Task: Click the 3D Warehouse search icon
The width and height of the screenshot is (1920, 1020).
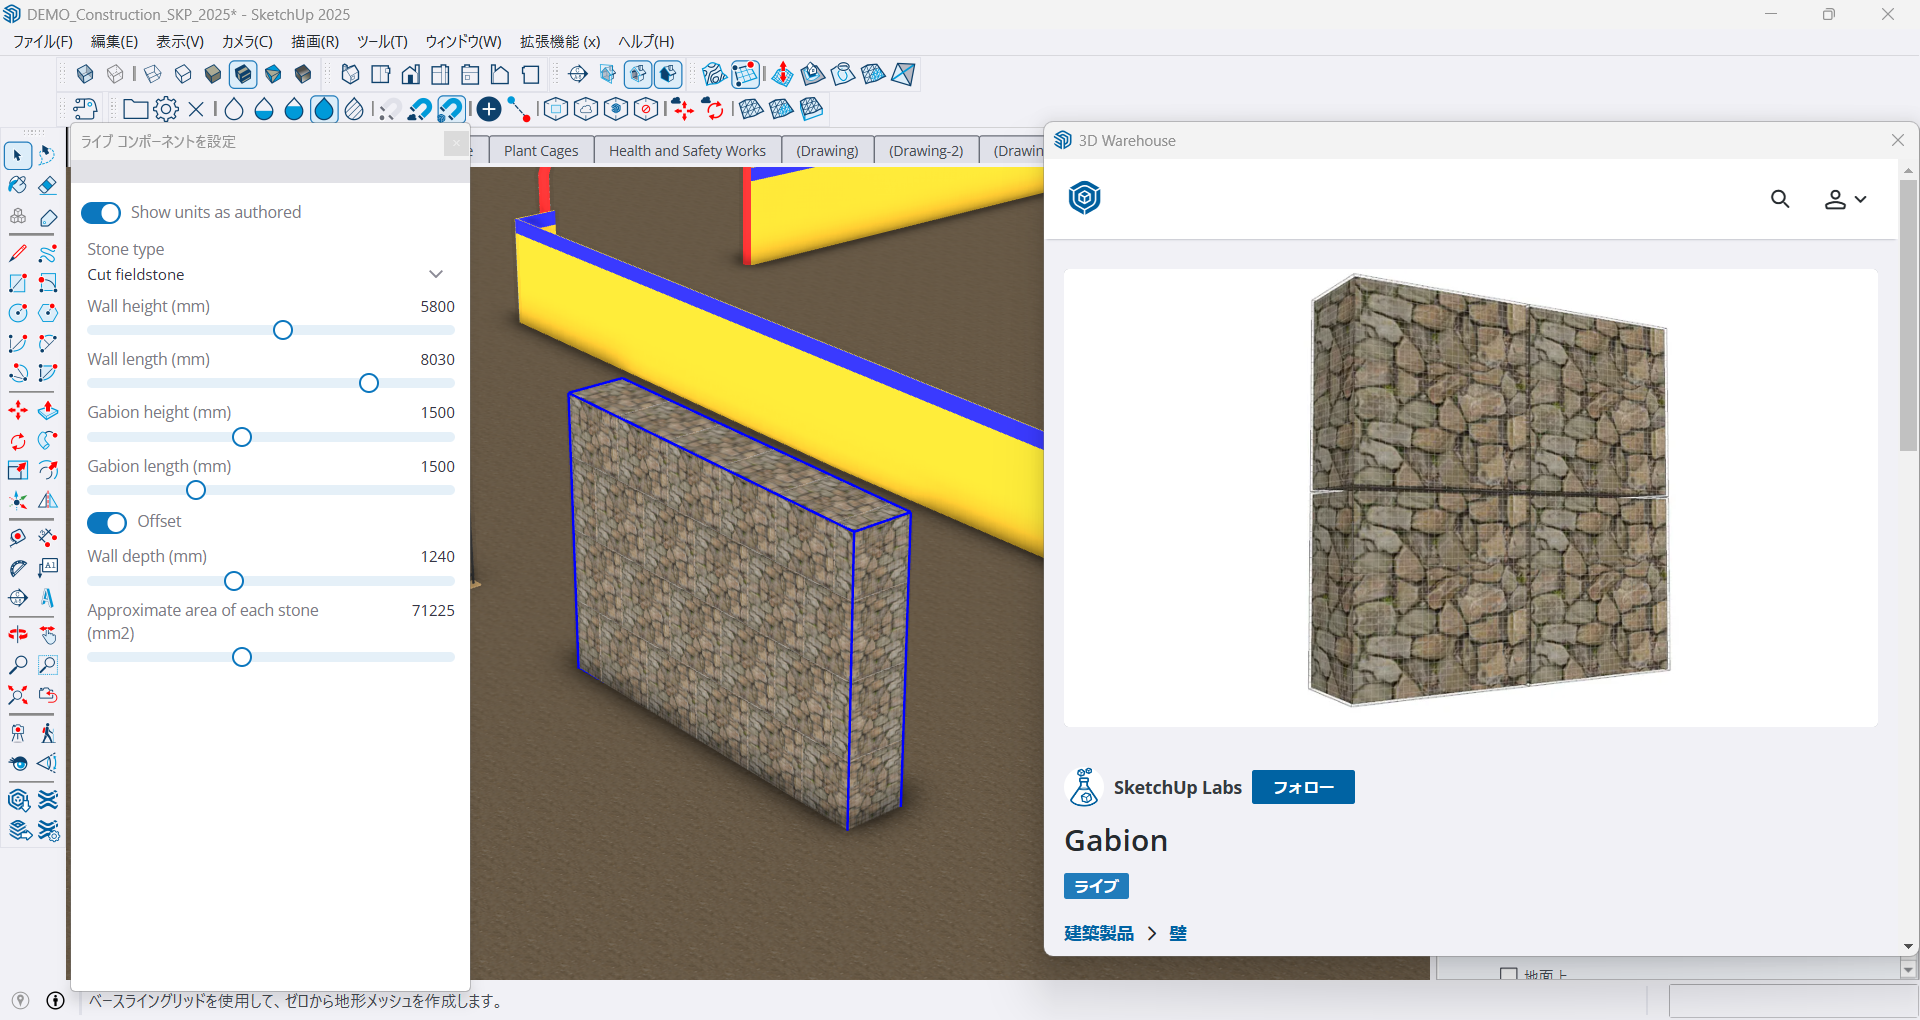Action: pos(1780,199)
